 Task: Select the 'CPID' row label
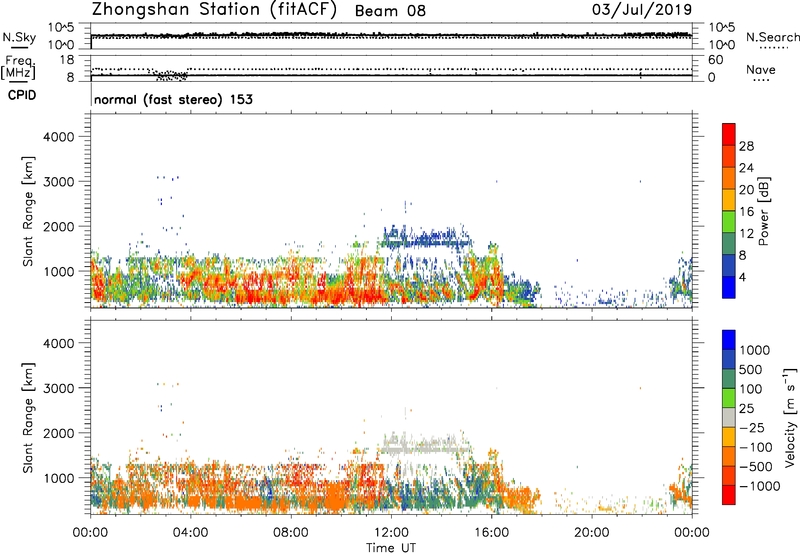coord(22,95)
